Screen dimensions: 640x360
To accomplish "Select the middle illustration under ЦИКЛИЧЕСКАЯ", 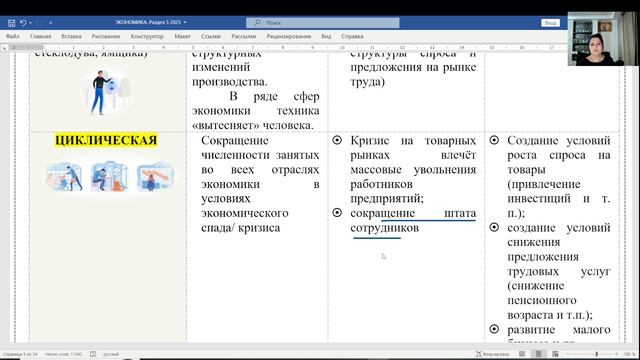I will click(x=109, y=176).
